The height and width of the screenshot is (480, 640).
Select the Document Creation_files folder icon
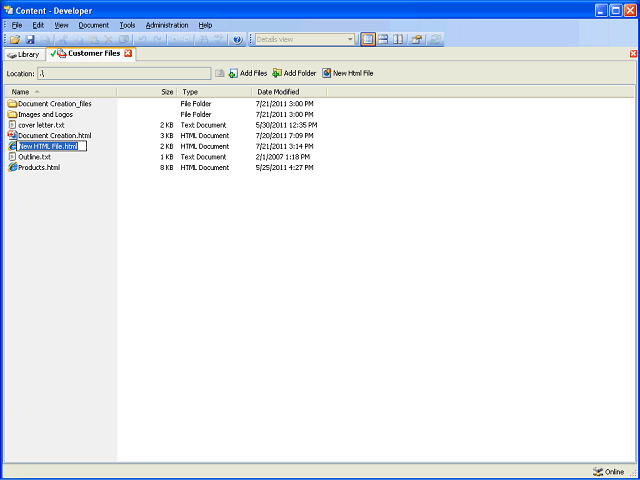[x=13, y=104]
